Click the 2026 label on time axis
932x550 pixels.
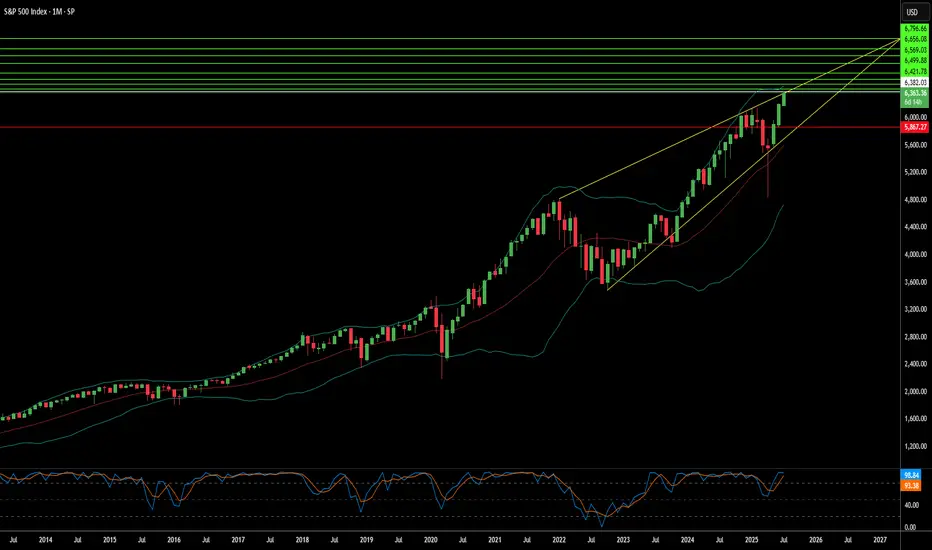(816, 540)
